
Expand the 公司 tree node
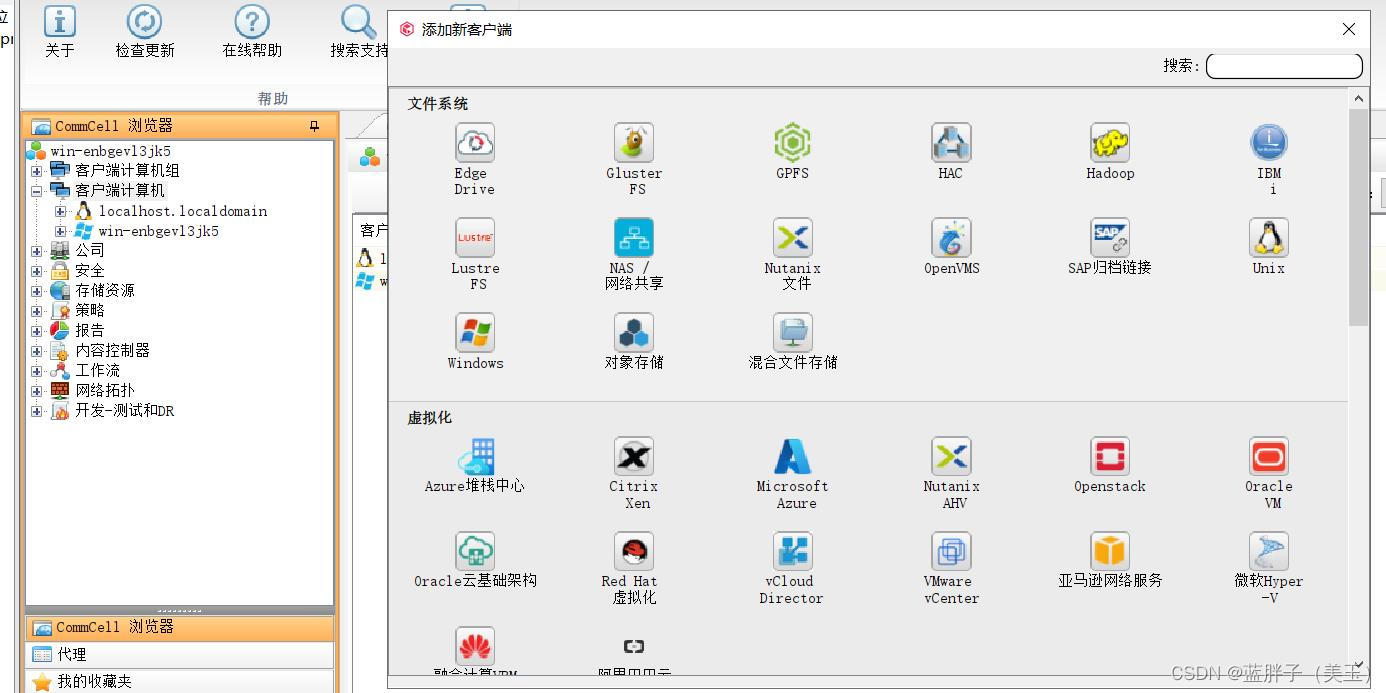click(37, 251)
